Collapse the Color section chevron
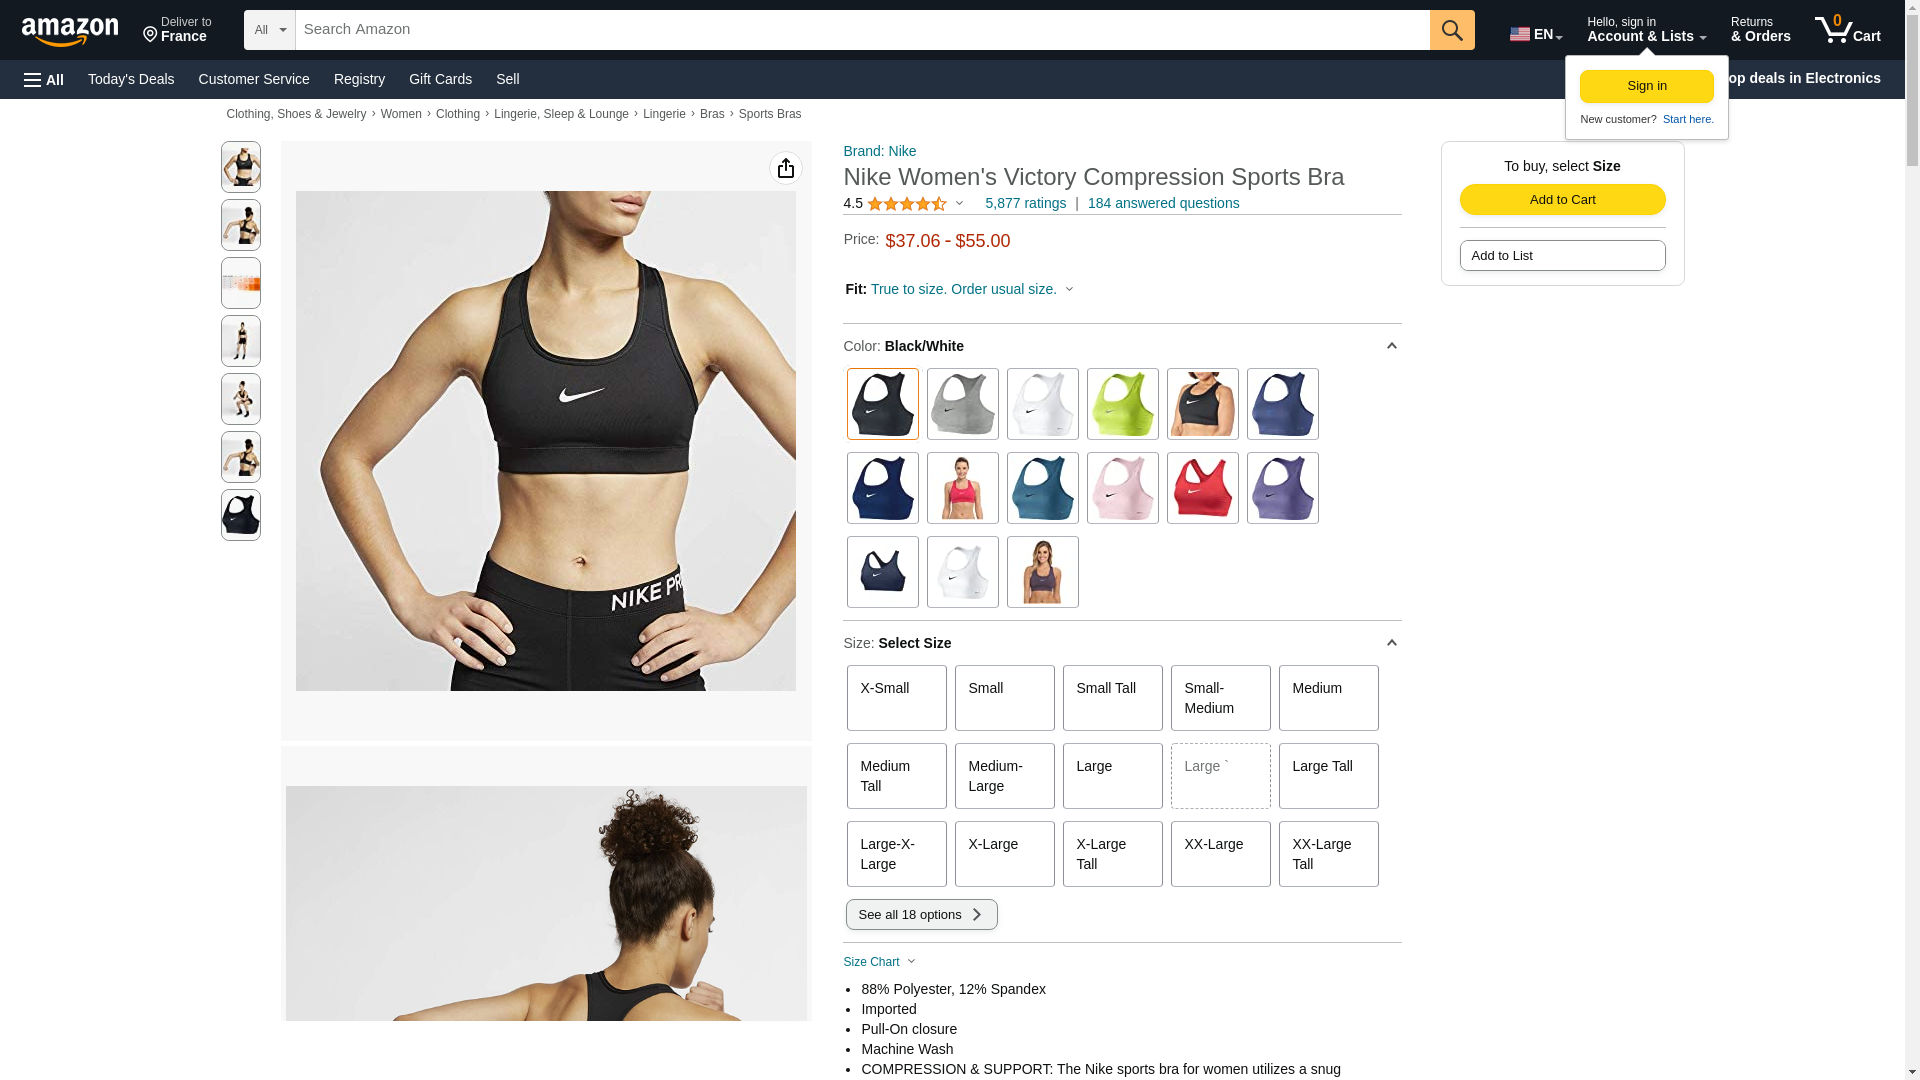The width and height of the screenshot is (1920, 1080). click(1391, 346)
